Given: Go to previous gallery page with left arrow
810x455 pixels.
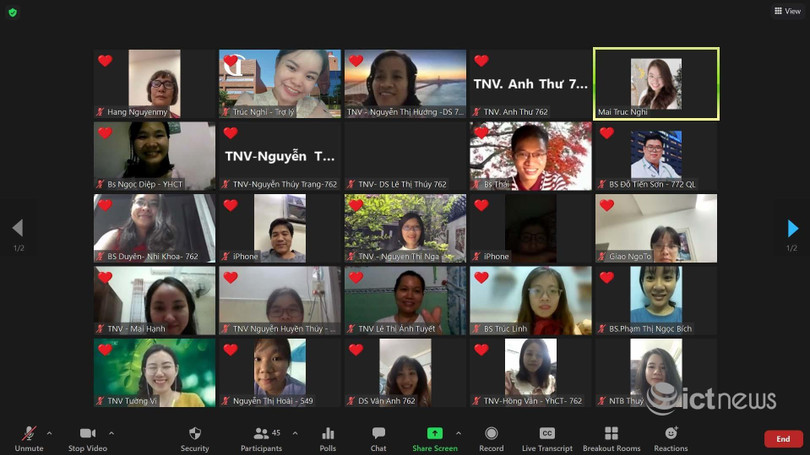Looking at the screenshot, I should click(17, 229).
